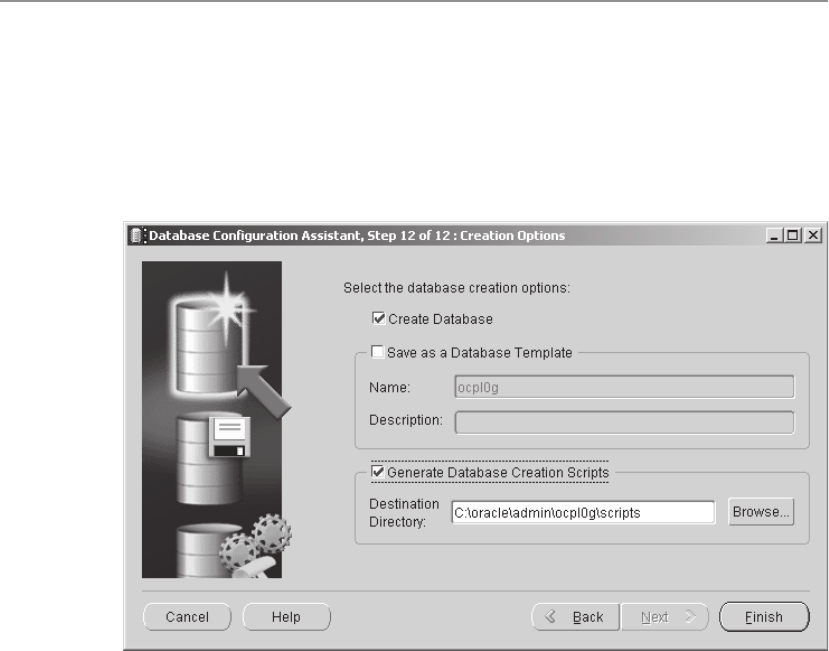Viewport: 829px width, 651px height.
Task: Minimize the Database Configuration Assistant window
Action: pyautogui.click(x=775, y=235)
